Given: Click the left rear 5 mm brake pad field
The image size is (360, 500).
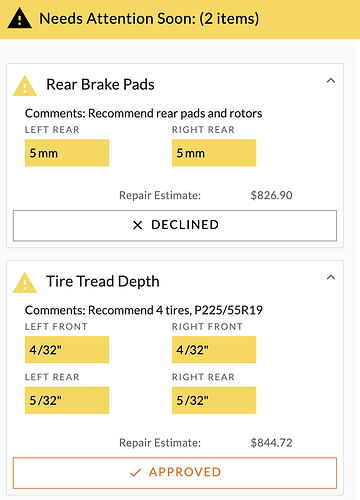Looking at the screenshot, I should pyautogui.click(x=67, y=153).
